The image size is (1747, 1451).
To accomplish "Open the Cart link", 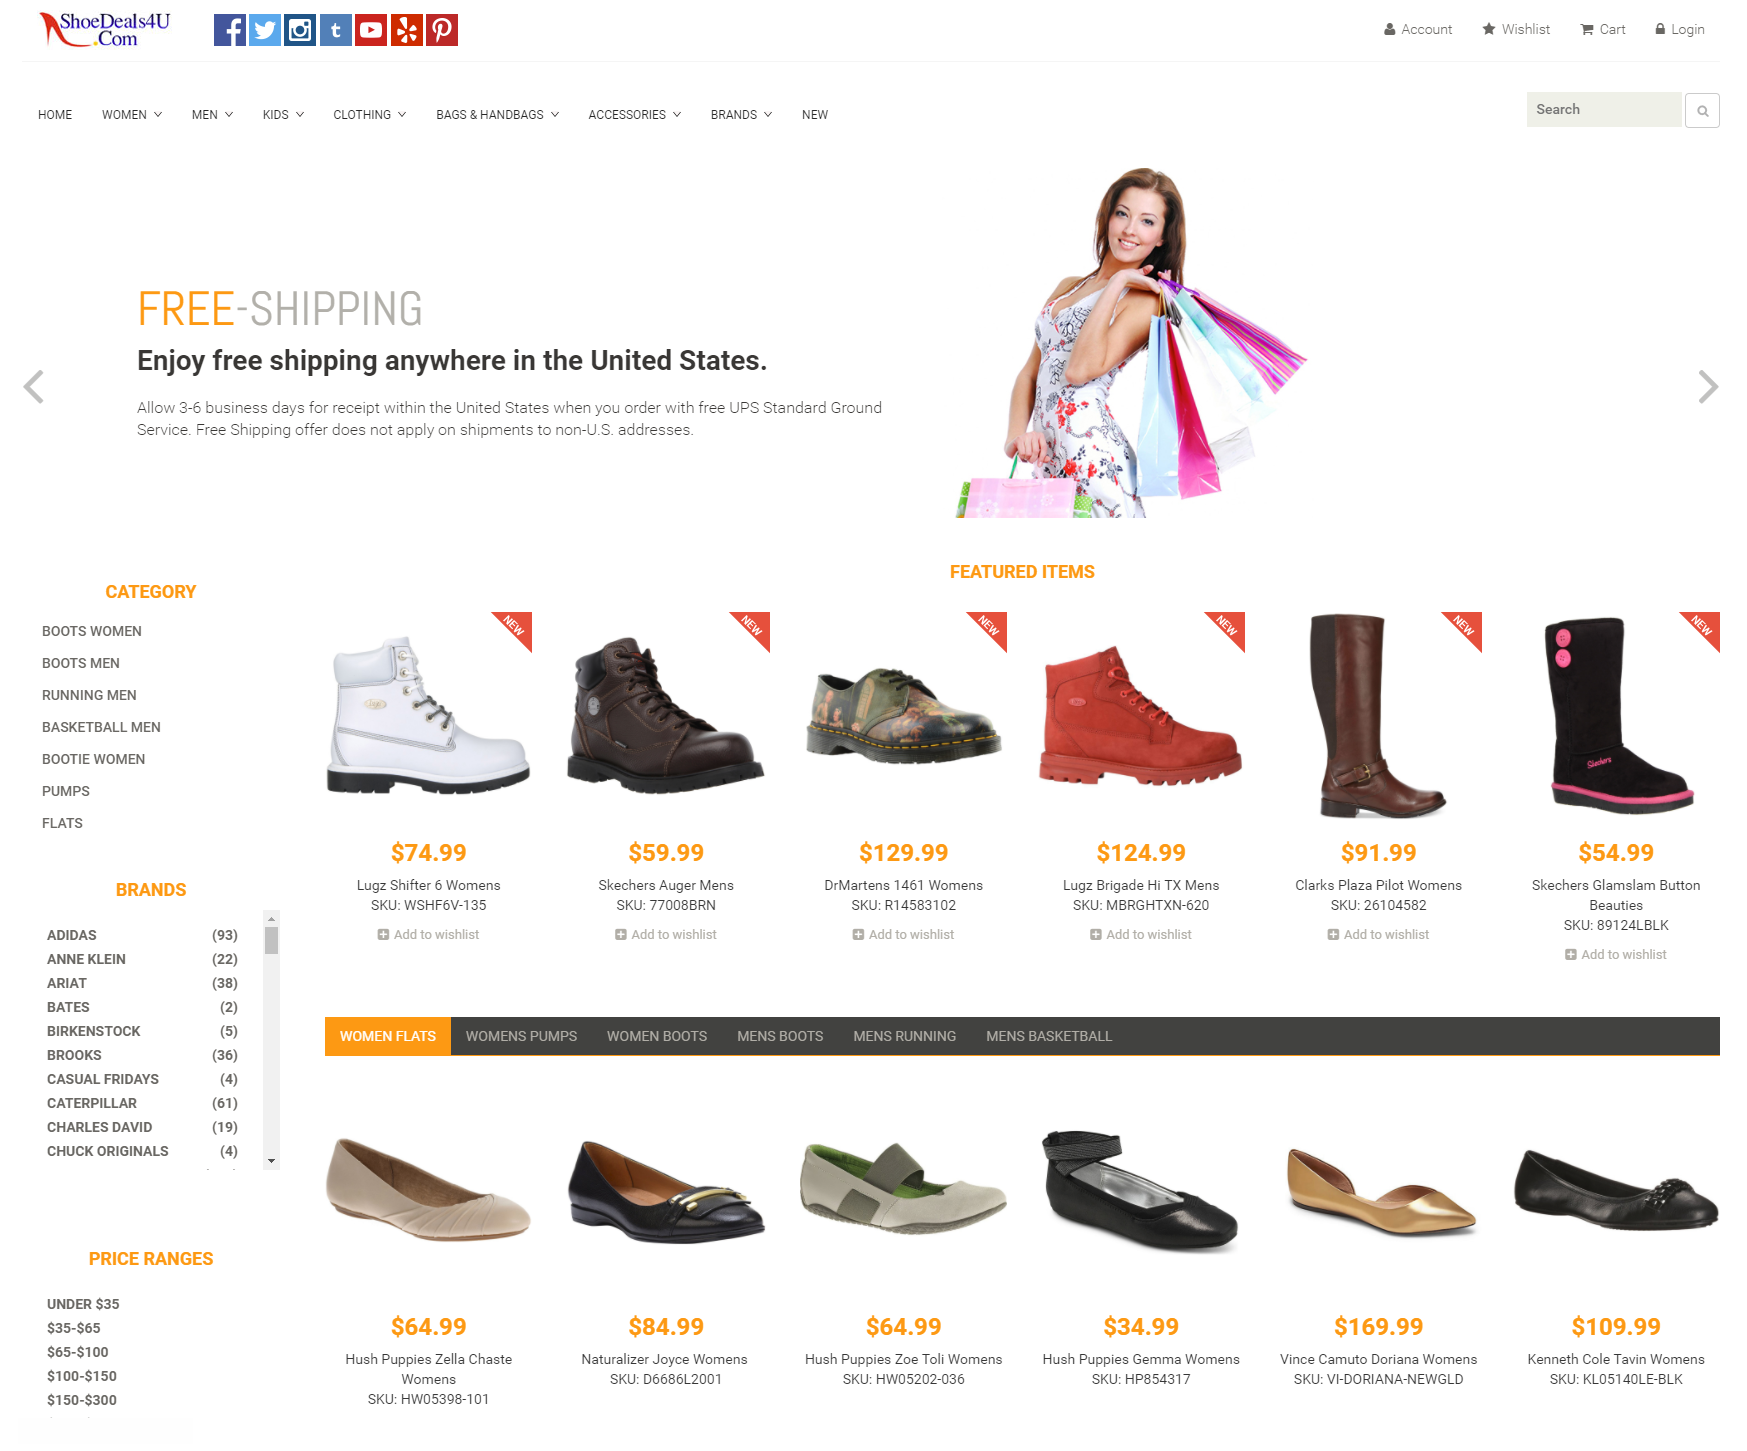I will tap(1603, 29).
